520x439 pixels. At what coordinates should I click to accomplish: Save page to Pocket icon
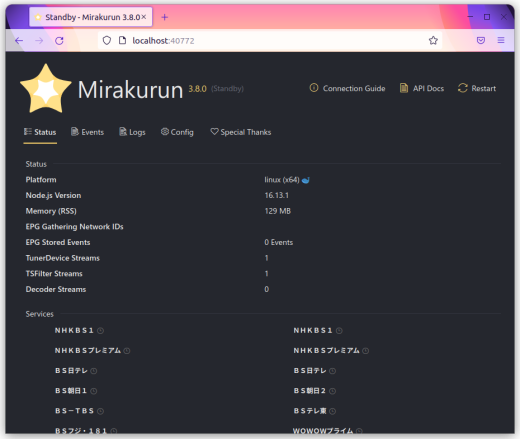[x=481, y=41]
